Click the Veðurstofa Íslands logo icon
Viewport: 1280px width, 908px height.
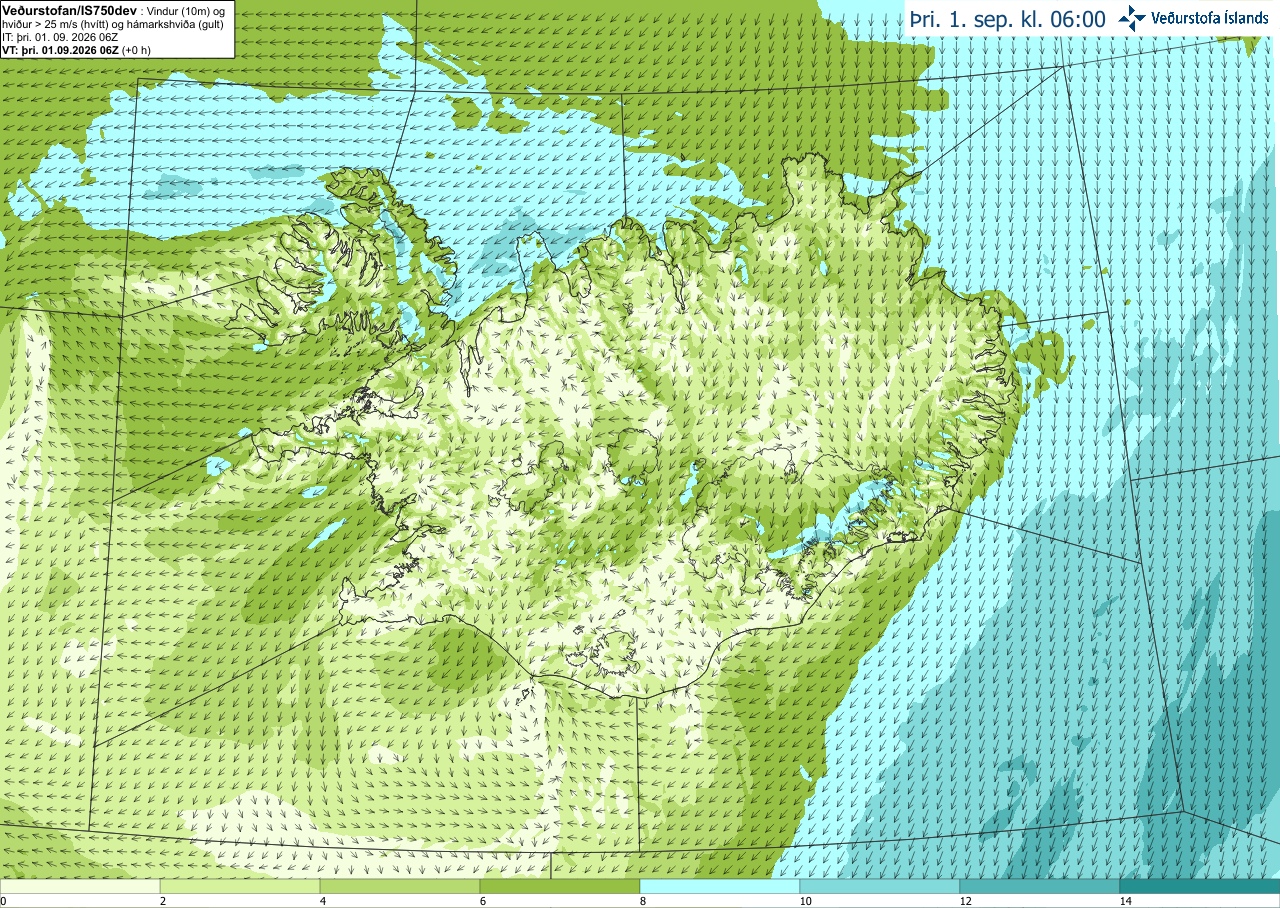click(x=1132, y=18)
